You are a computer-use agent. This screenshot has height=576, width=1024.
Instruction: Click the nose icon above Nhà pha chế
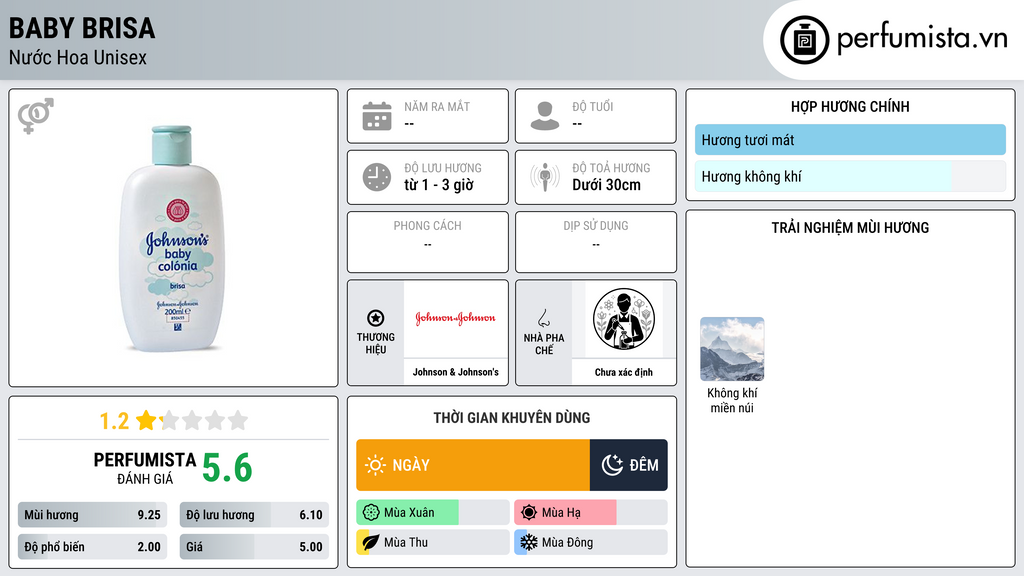click(x=543, y=318)
